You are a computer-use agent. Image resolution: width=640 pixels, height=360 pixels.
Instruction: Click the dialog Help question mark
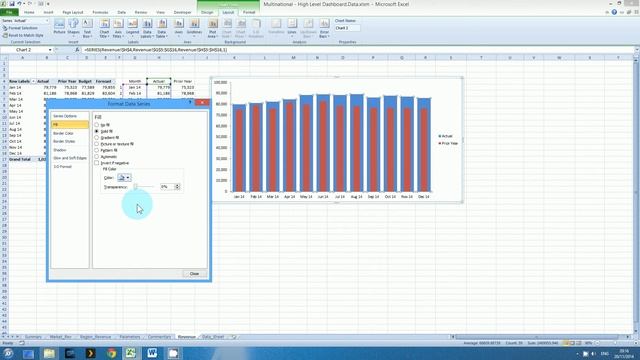190,102
